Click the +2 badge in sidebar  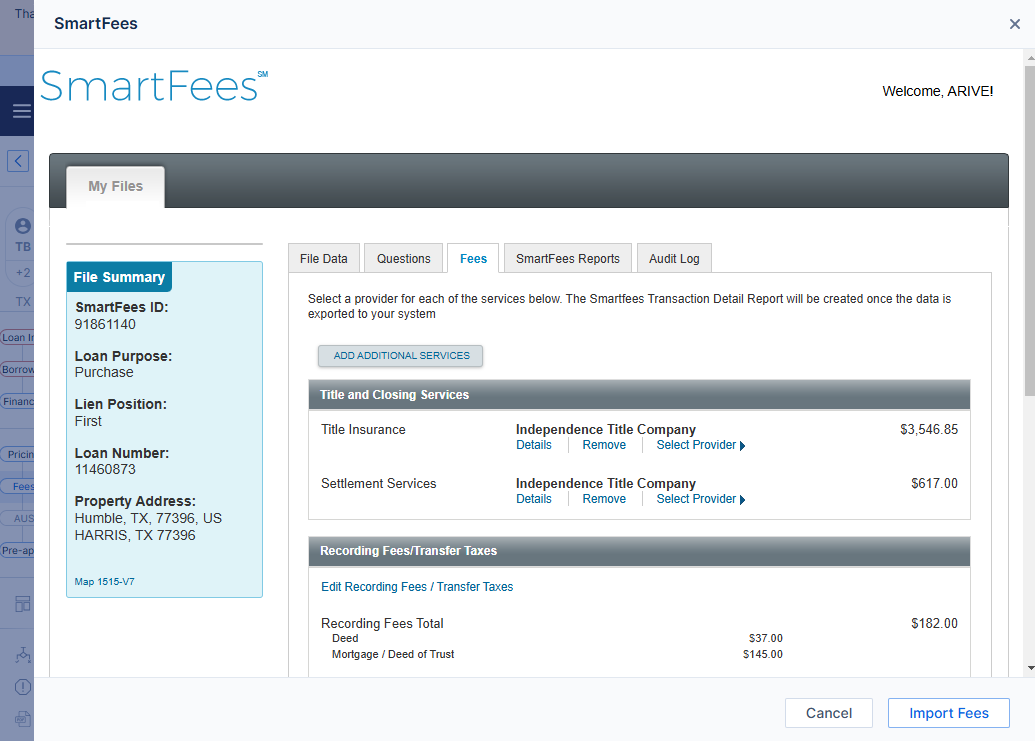point(23,273)
